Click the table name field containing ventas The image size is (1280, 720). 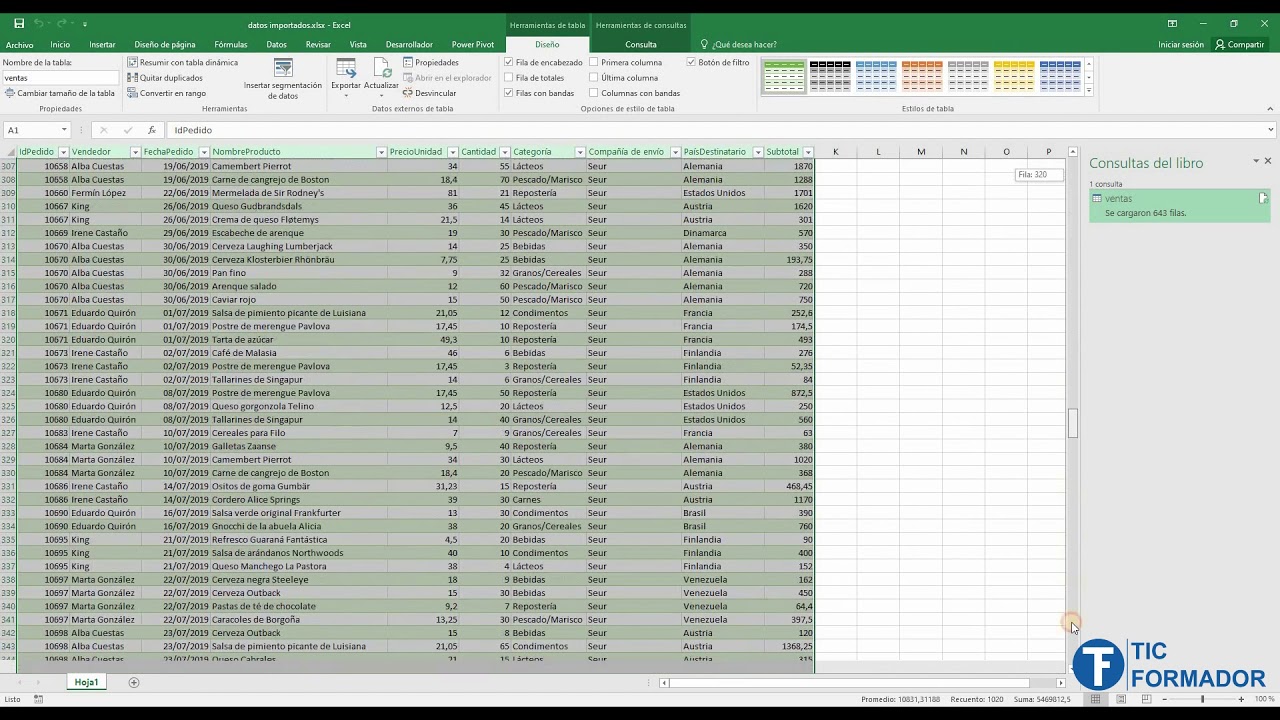tap(61, 77)
